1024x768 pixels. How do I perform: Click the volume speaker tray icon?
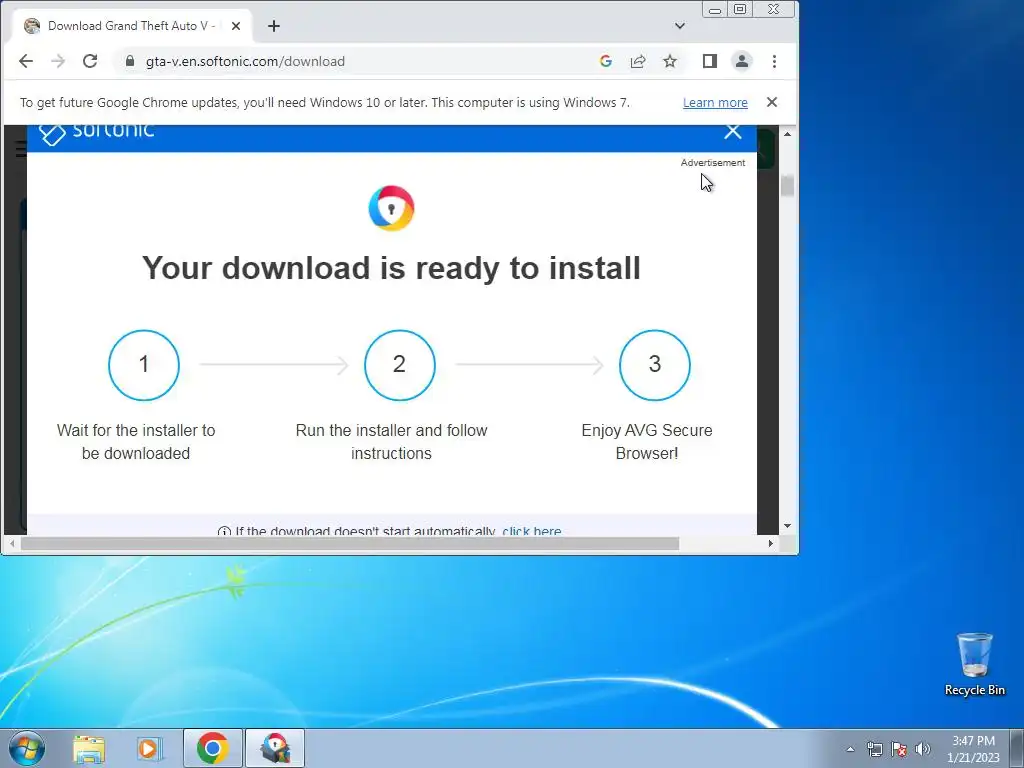tap(923, 749)
